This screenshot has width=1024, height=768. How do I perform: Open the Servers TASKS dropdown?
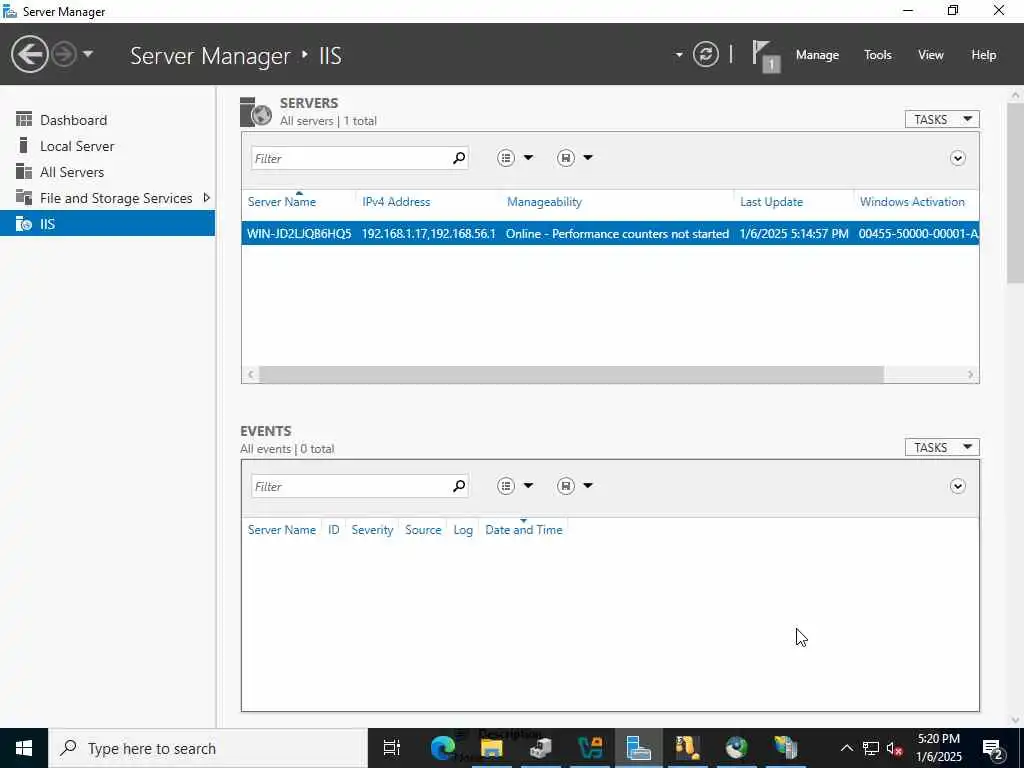[x=942, y=119]
